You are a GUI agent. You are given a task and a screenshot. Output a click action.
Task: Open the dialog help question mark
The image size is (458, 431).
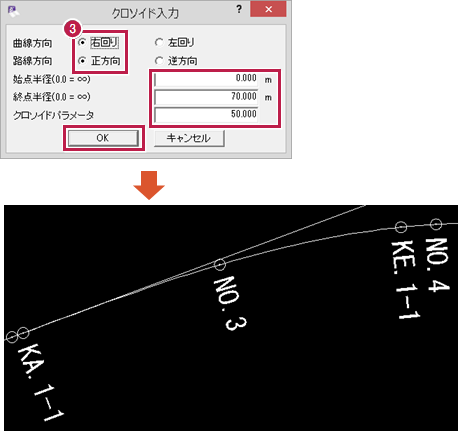(x=239, y=9)
